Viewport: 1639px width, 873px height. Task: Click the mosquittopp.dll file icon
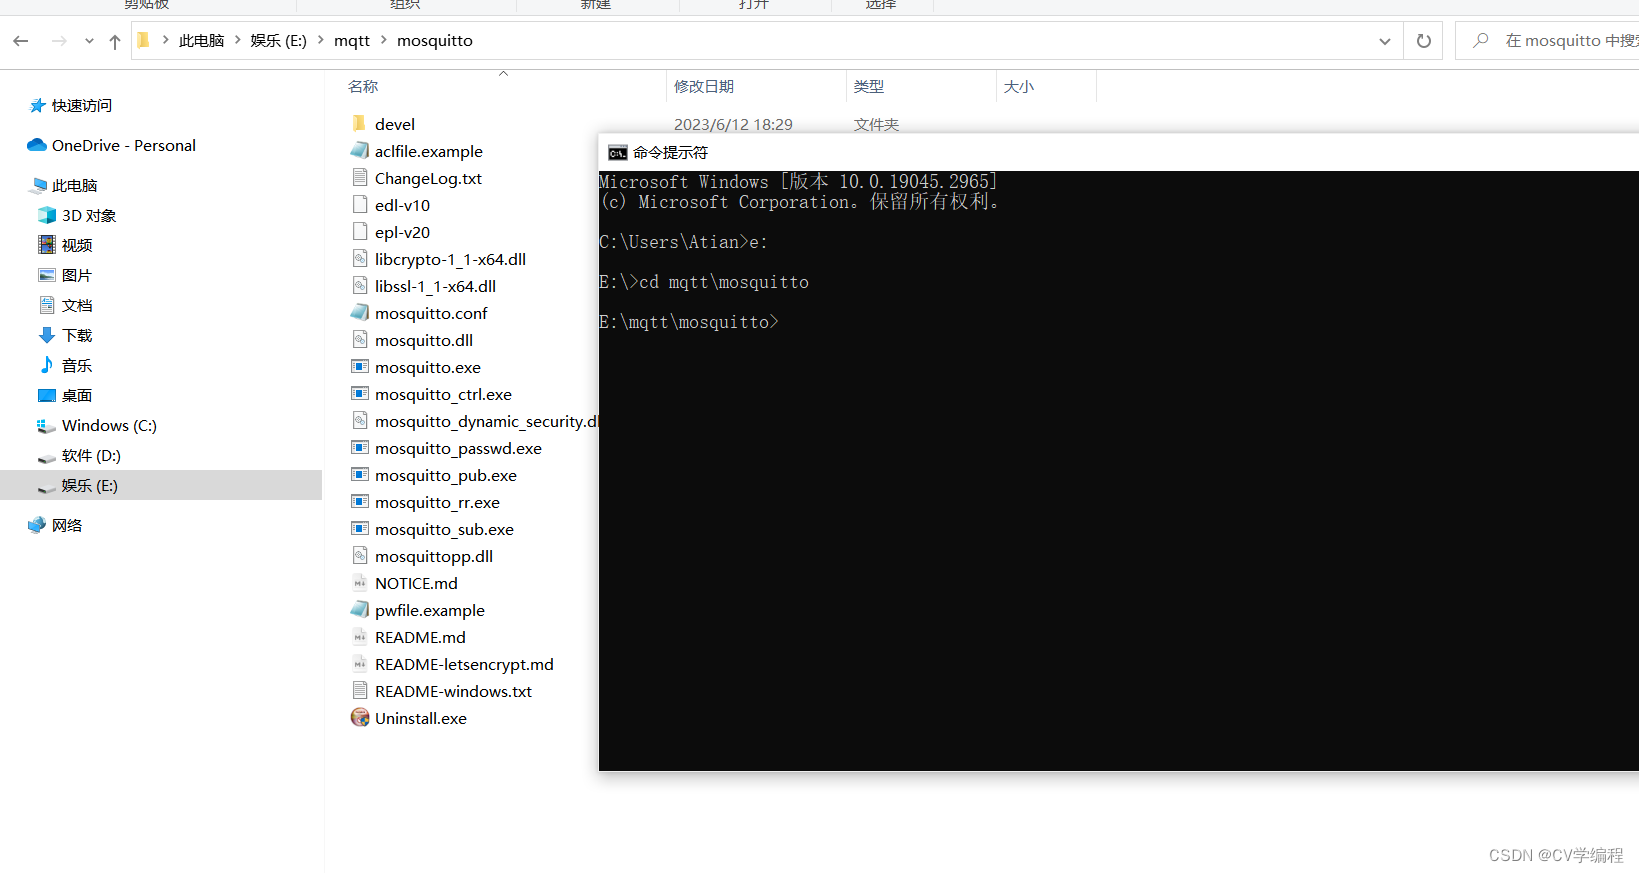point(360,556)
